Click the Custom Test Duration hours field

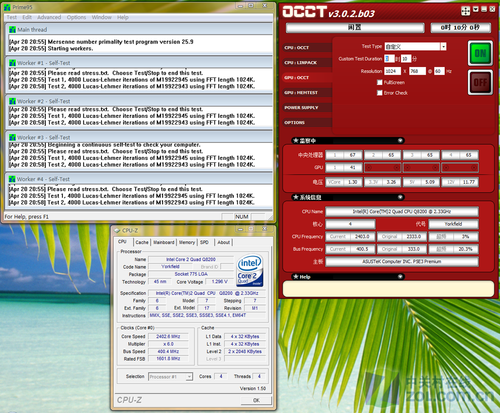point(389,59)
